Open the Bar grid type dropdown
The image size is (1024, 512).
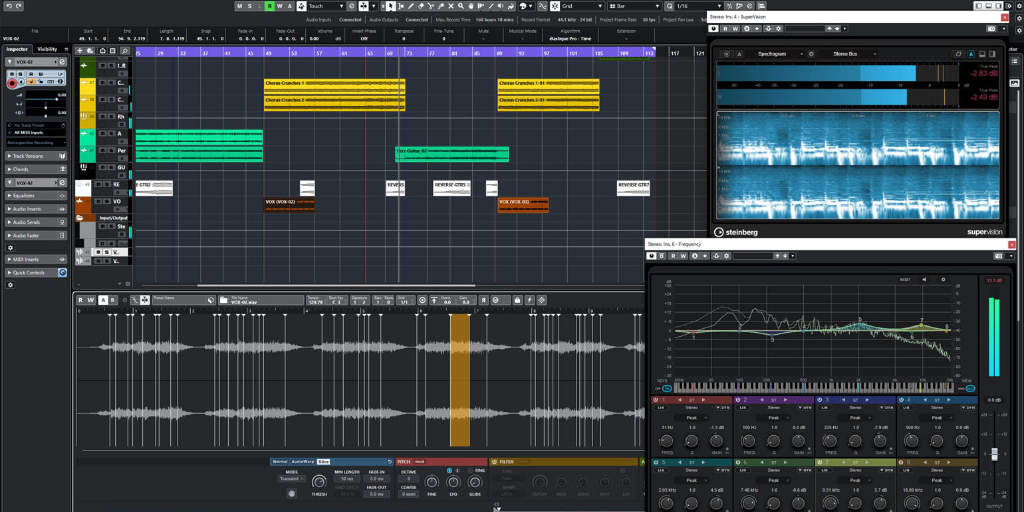click(x=634, y=6)
